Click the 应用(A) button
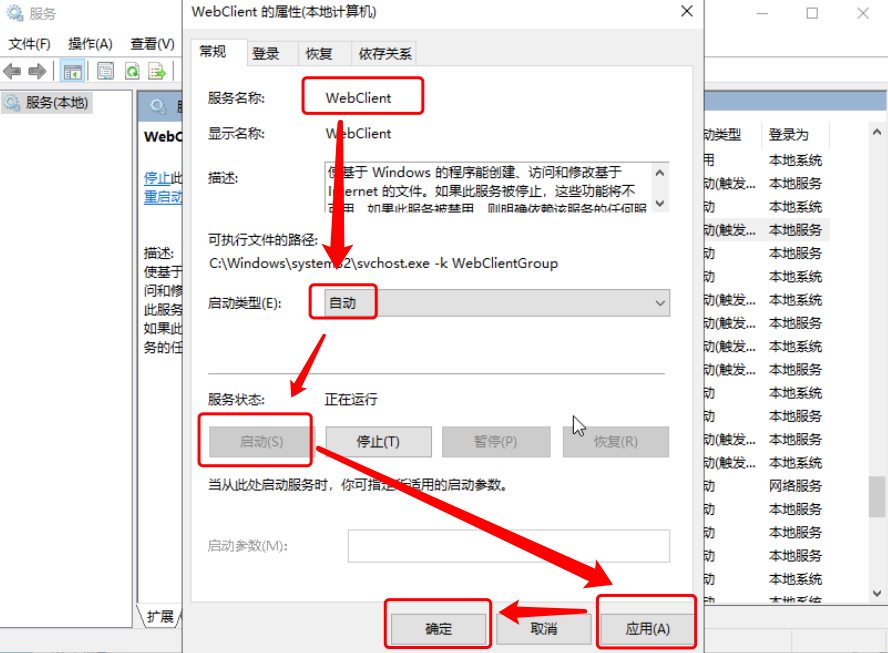 coord(647,629)
